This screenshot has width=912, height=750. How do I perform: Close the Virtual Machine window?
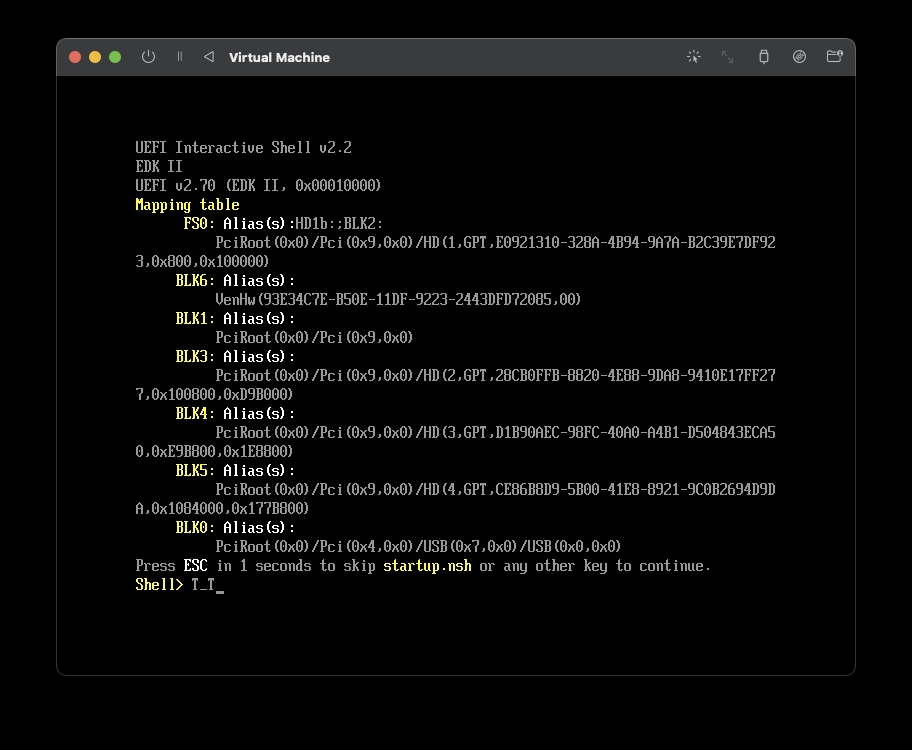[75, 57]
